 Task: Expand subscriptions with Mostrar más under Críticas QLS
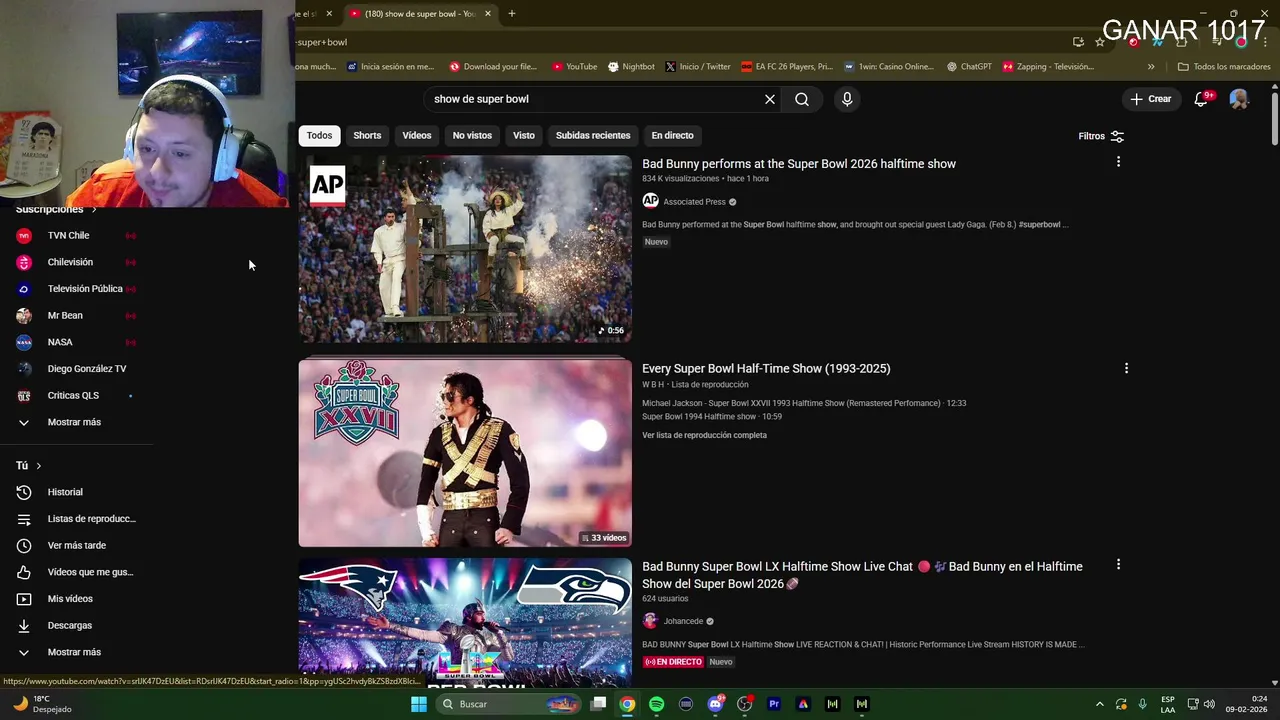click(x=76, y=422)
